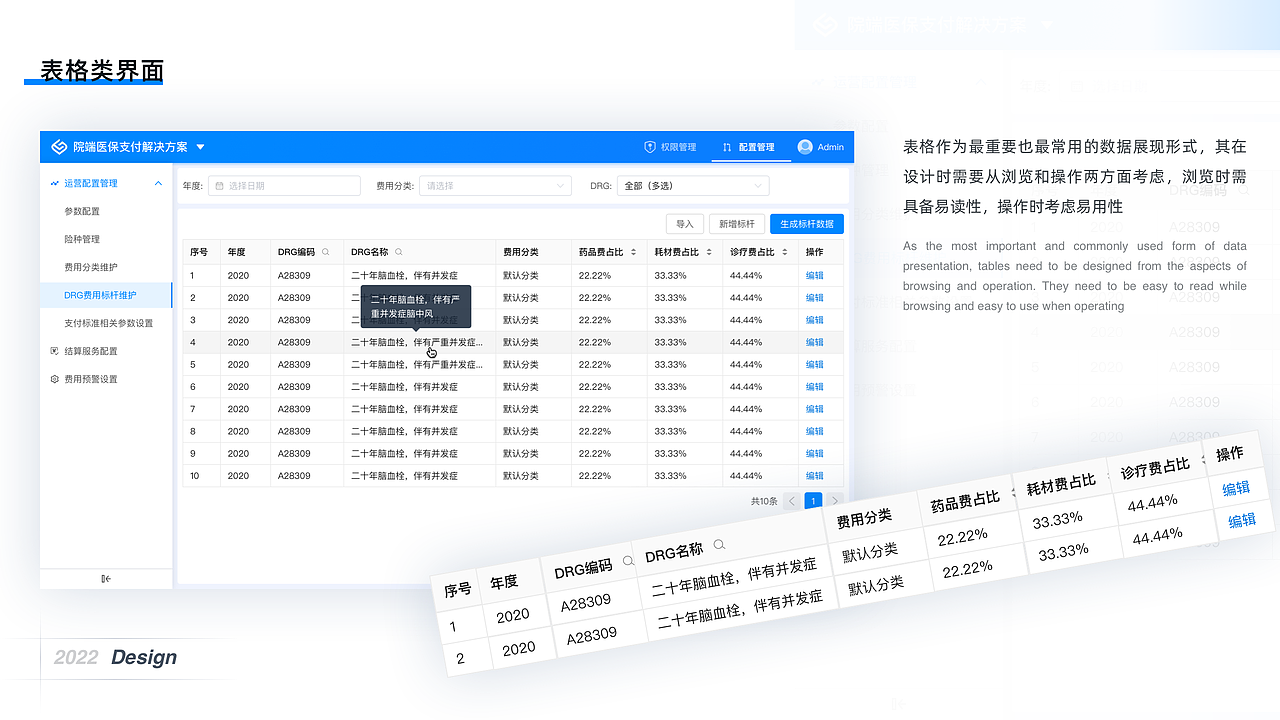Click the A28309 cell in row 3
The height and width of the screenshot is (720, 1280).
tap(294, 320)
